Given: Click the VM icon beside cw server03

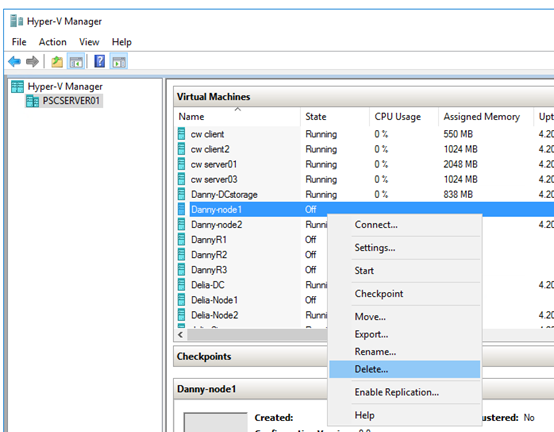Looking at the screenshot, I should point(181,179).
